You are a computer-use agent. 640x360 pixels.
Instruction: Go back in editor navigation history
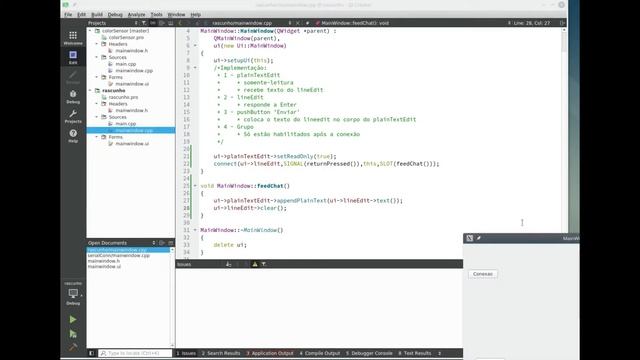tap(180, 23)
